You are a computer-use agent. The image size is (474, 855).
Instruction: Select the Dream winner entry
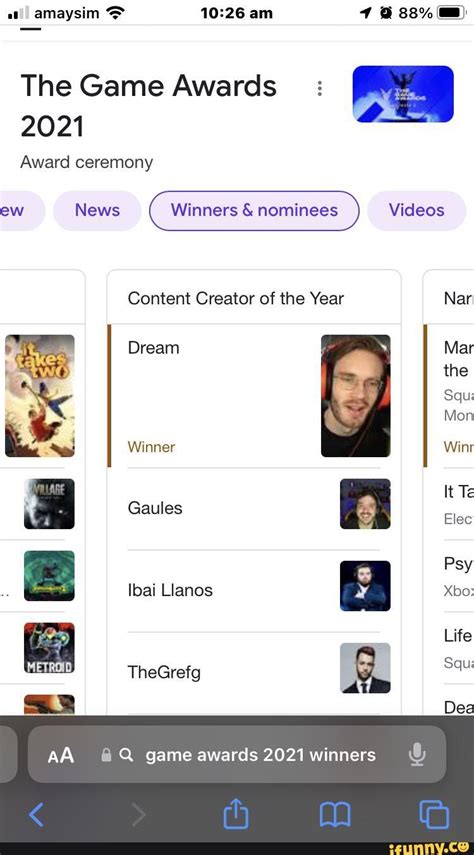[x=254, y=396]
